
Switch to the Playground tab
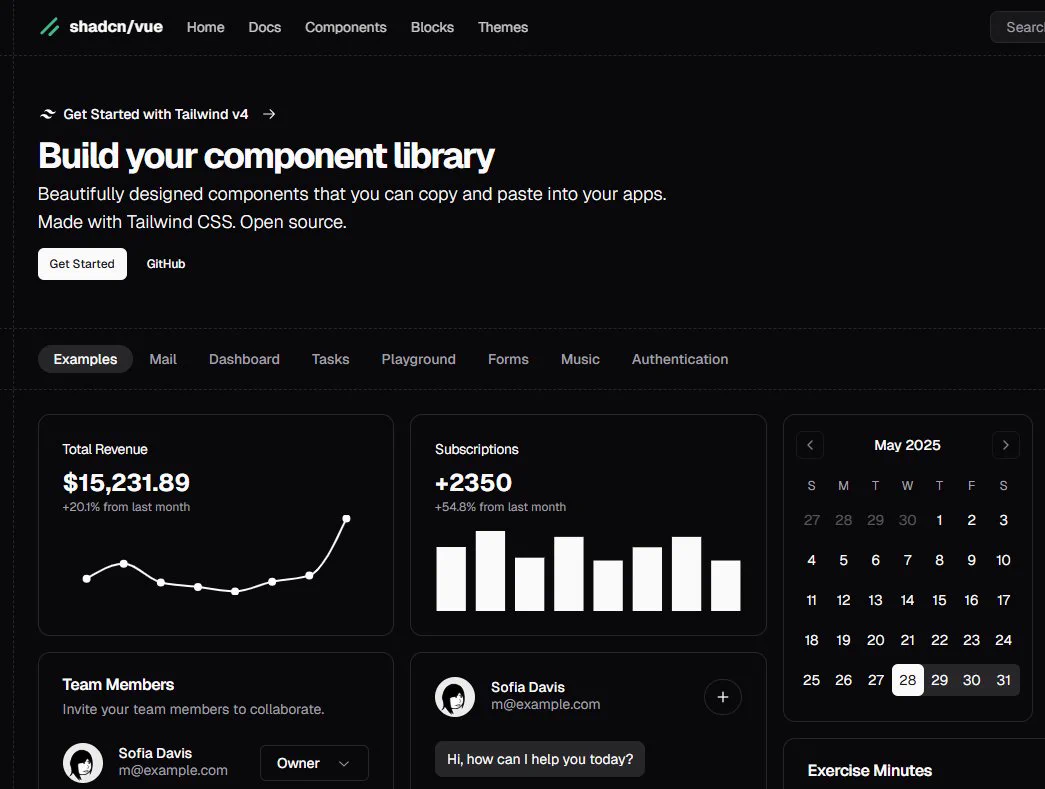[x=419, y=359]
